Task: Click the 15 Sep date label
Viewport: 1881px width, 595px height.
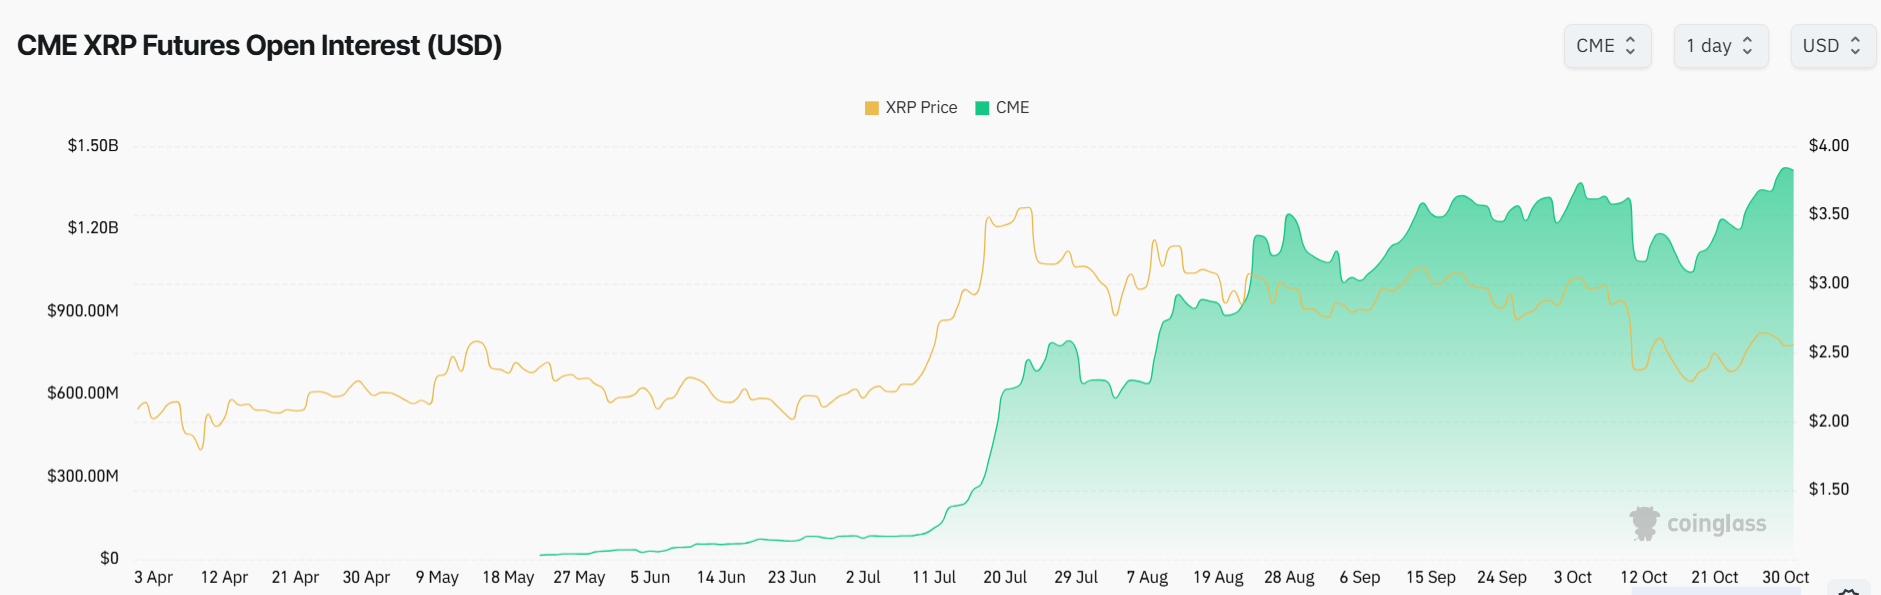Action: coord(1430,577)
